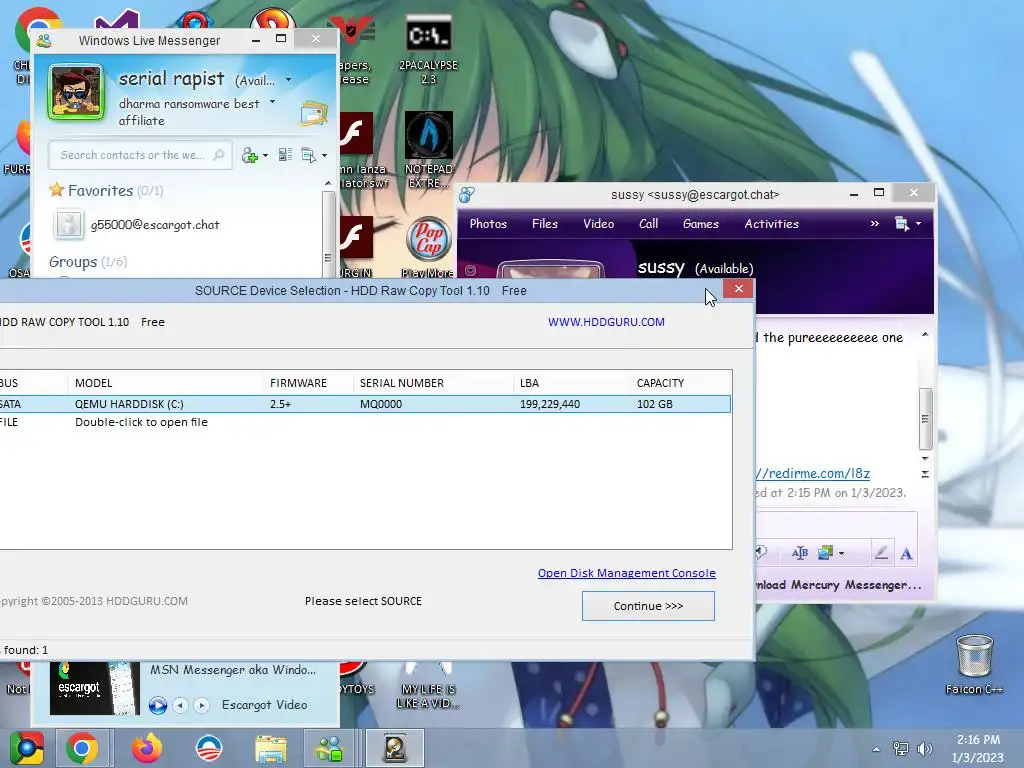
Task: Open the PopCap Play More desktop icon
Action: pos(428,247)
